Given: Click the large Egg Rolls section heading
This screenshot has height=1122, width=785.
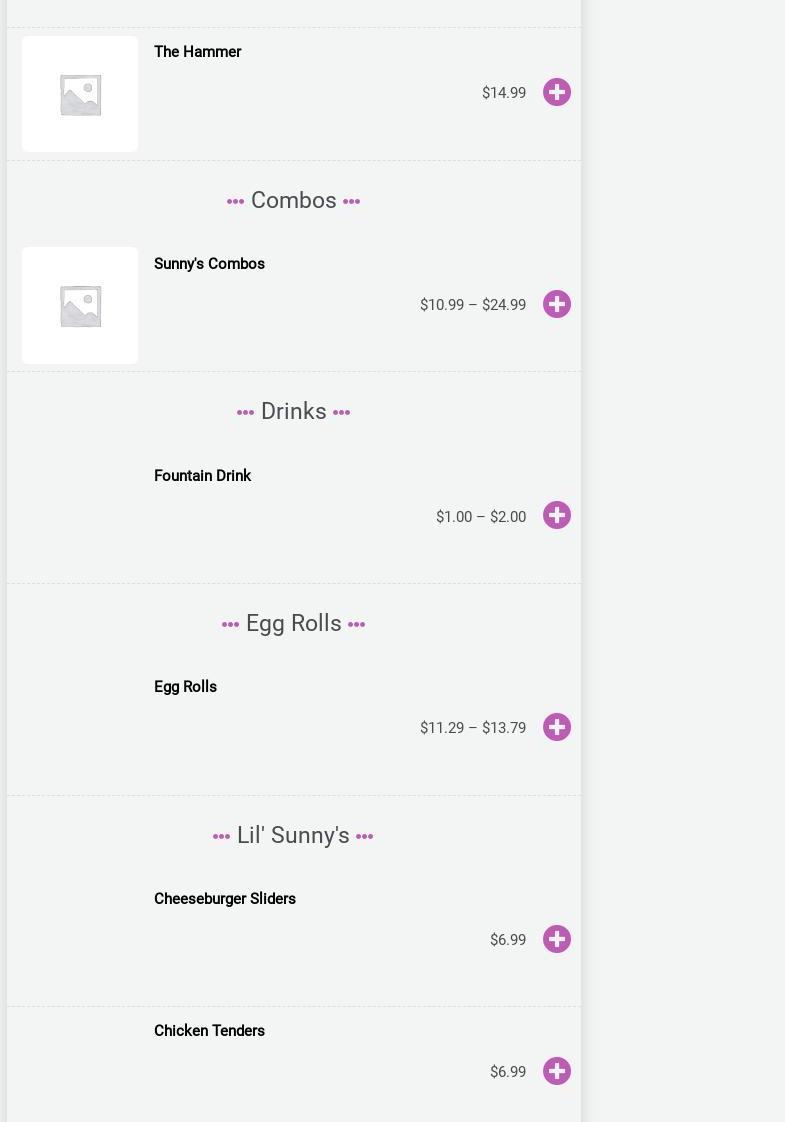Looking at the screenshot, I should [x=293, y=623].
